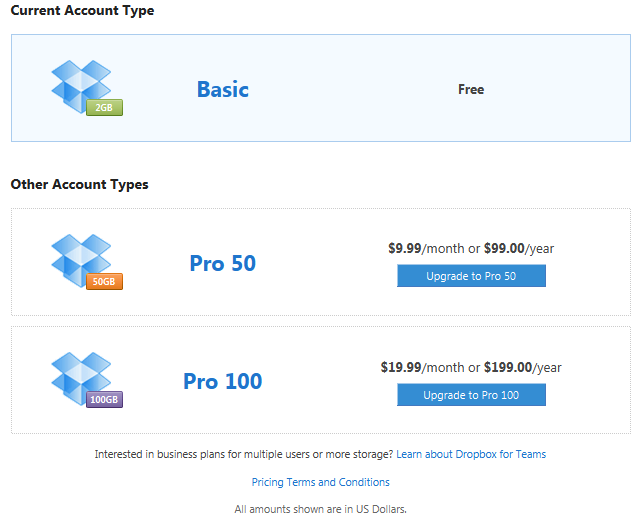This screenshot has height=525, width=643.
Task: Click the Basic plan title
Action: [223, 89]
